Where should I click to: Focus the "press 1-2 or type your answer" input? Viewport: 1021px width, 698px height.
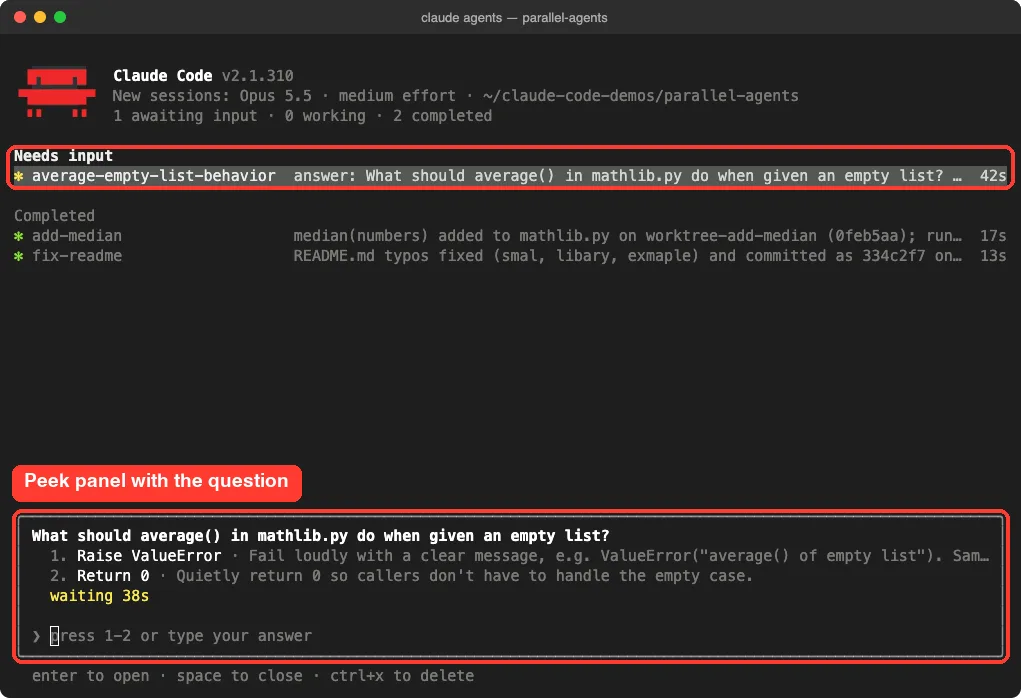pos(181,636)
